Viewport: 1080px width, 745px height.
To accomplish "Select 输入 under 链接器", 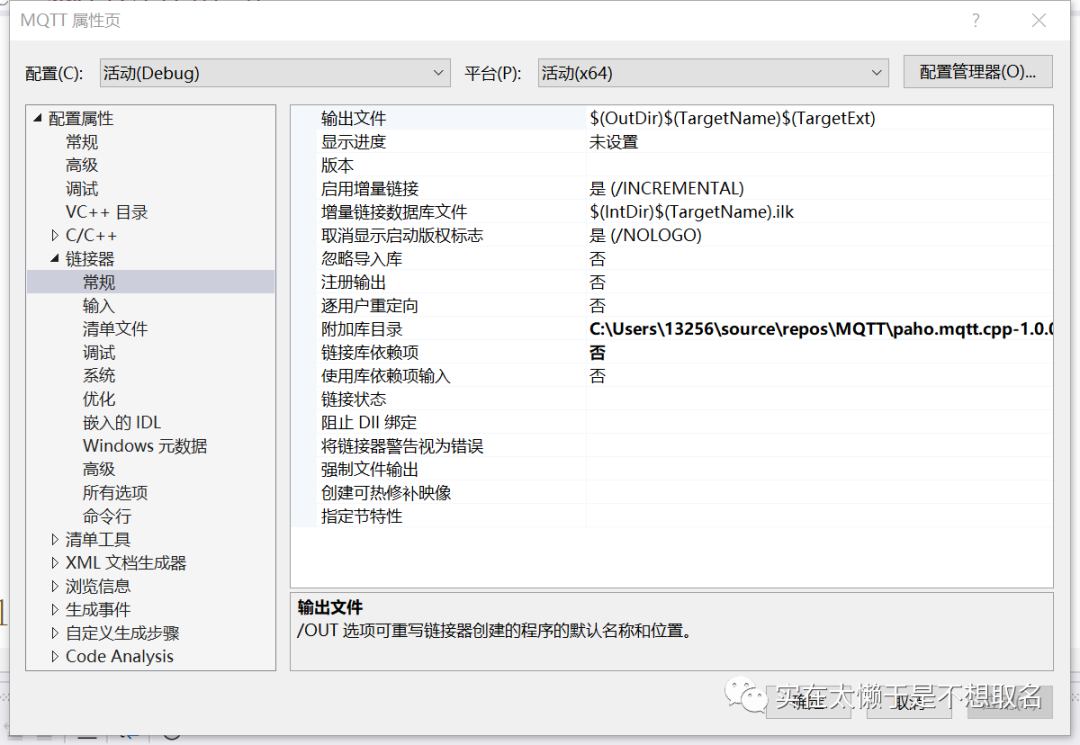I will pos(99,306).
